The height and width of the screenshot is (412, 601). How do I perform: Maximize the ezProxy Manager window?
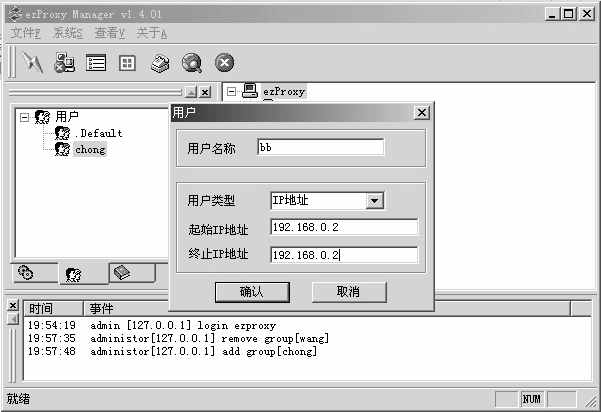tap(569, 15)
